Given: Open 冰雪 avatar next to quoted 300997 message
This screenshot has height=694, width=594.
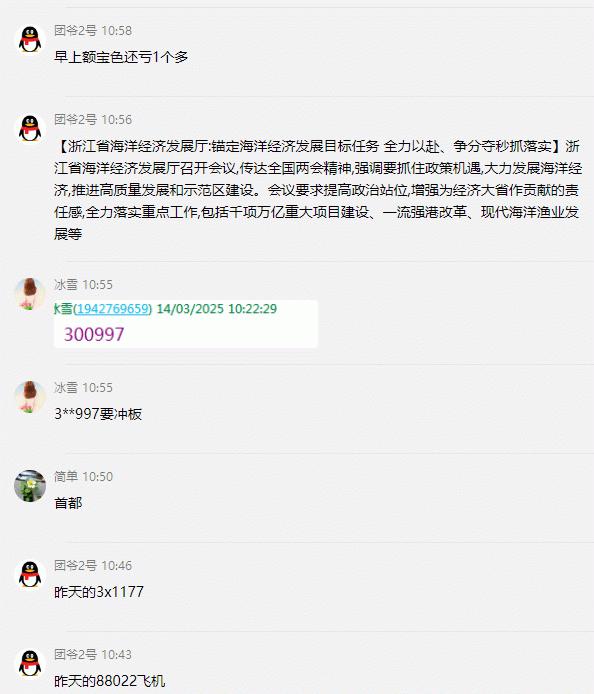Looking at the screenshot, I should [30, 293].
